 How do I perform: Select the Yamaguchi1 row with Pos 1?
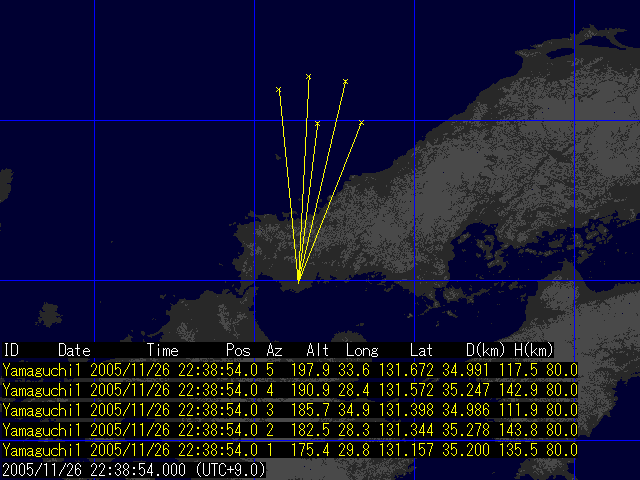[290, 450]
